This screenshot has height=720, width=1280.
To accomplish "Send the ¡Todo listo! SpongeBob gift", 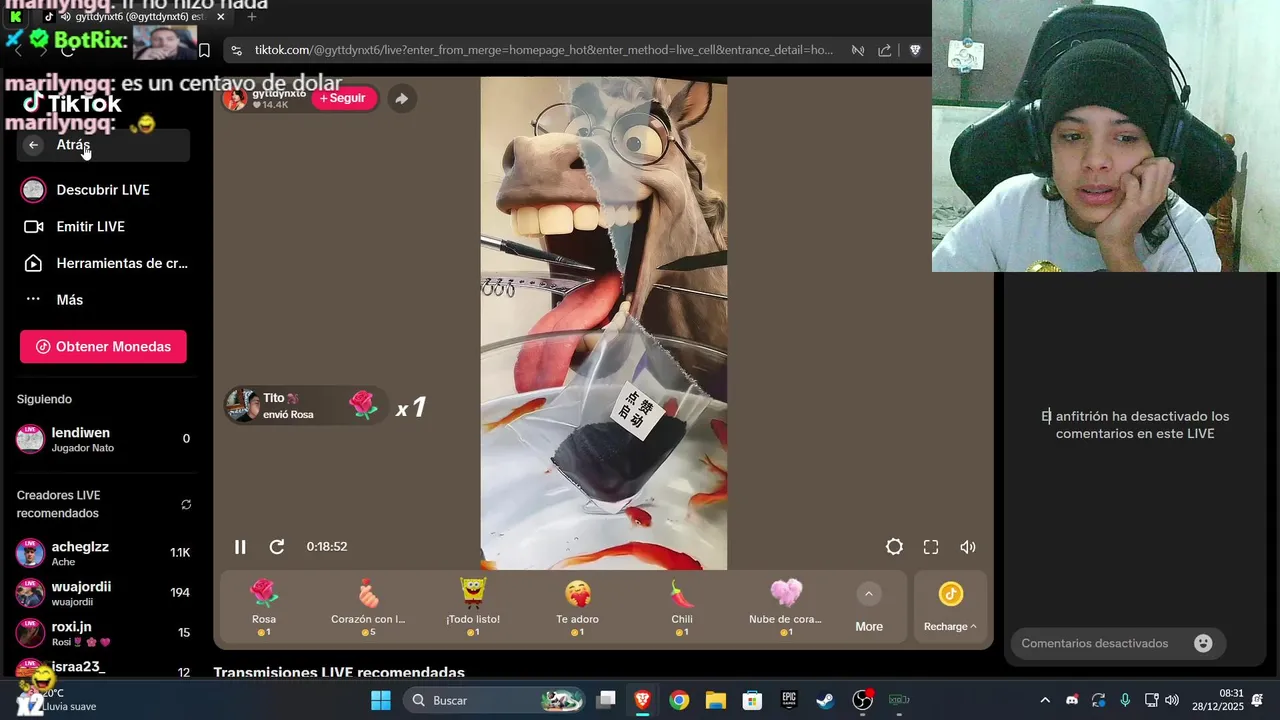I will coord(473,607).
